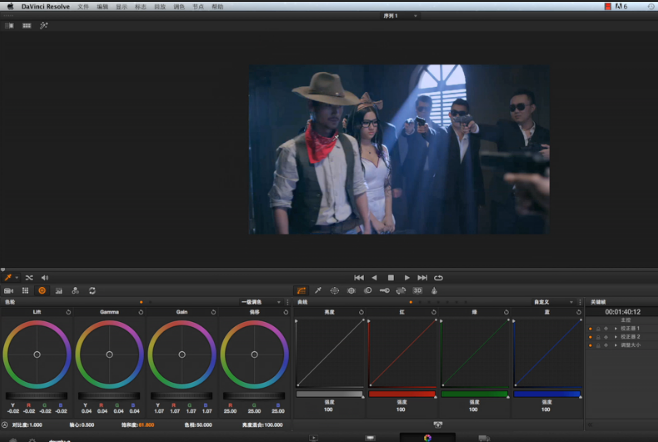Screen dimensions: 658x442
Task: Open the 序列 1 timeline dropdown
Action: click(400, 16)
